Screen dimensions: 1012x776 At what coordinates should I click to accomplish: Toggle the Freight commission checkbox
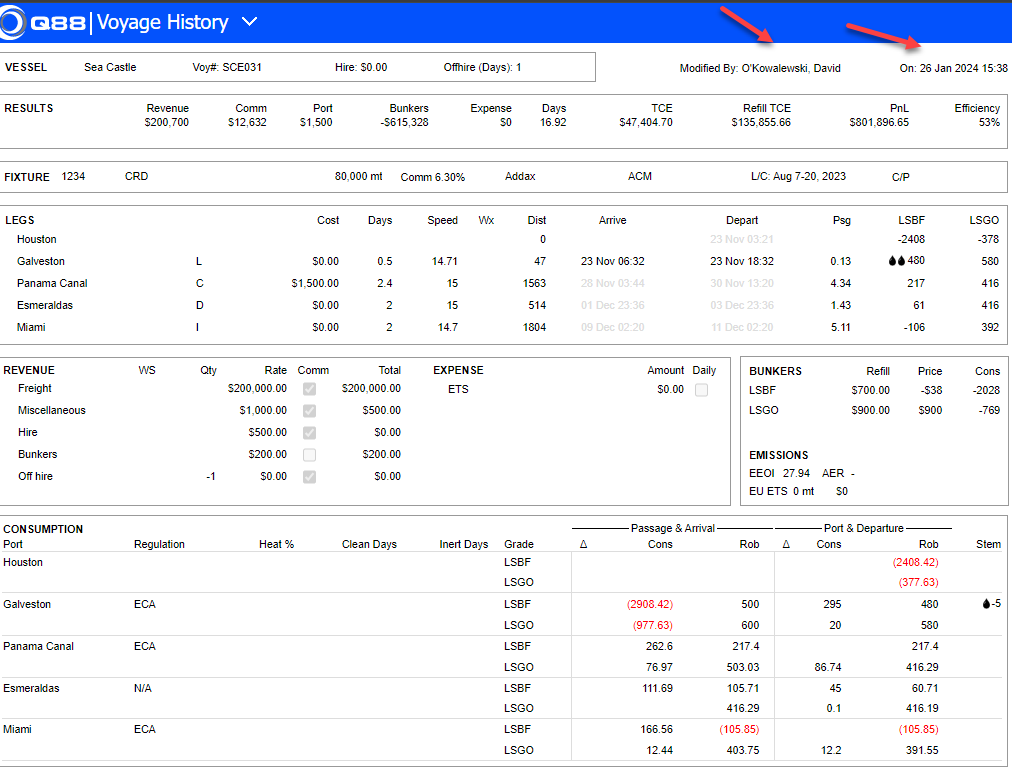pyautogui.click(x=310, y=389)
